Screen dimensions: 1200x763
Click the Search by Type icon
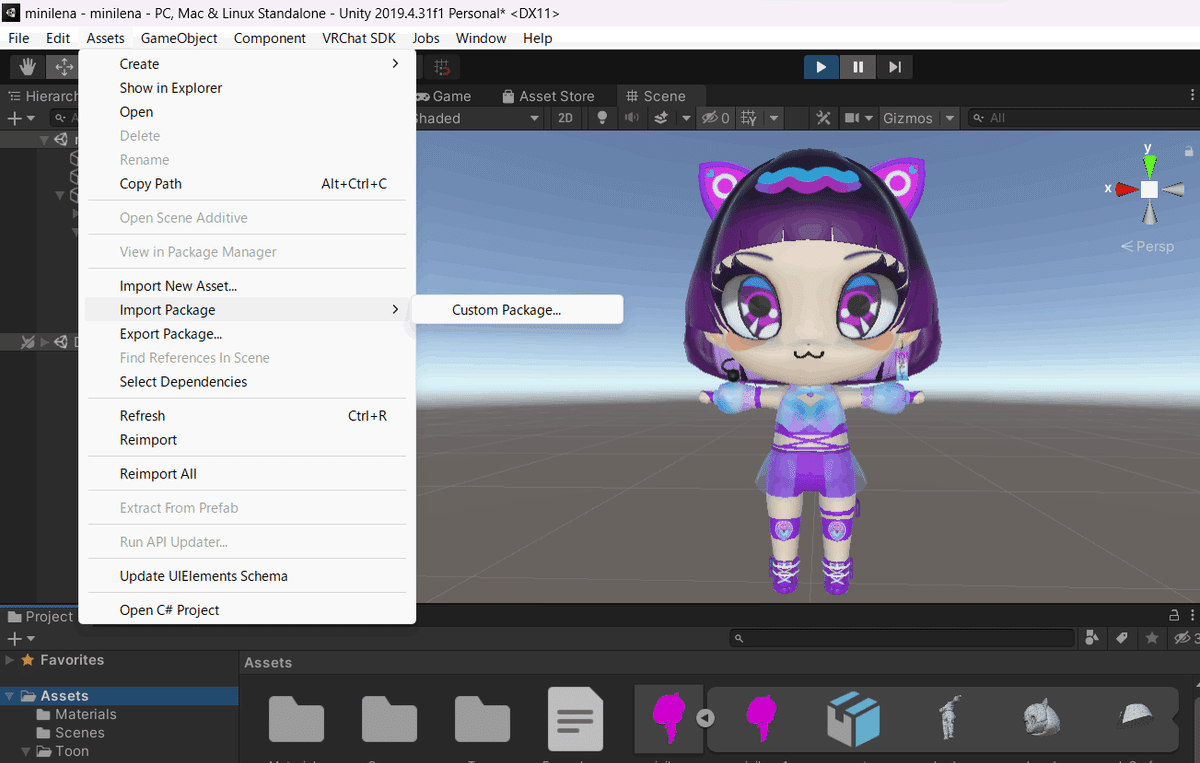coord(1092,638)
